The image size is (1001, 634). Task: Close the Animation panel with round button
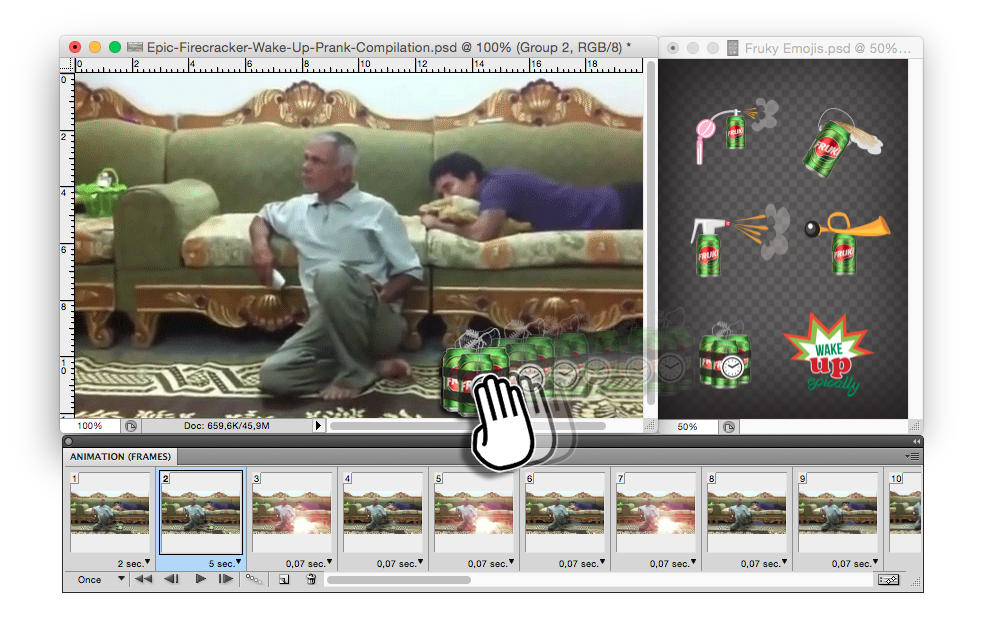69,441
